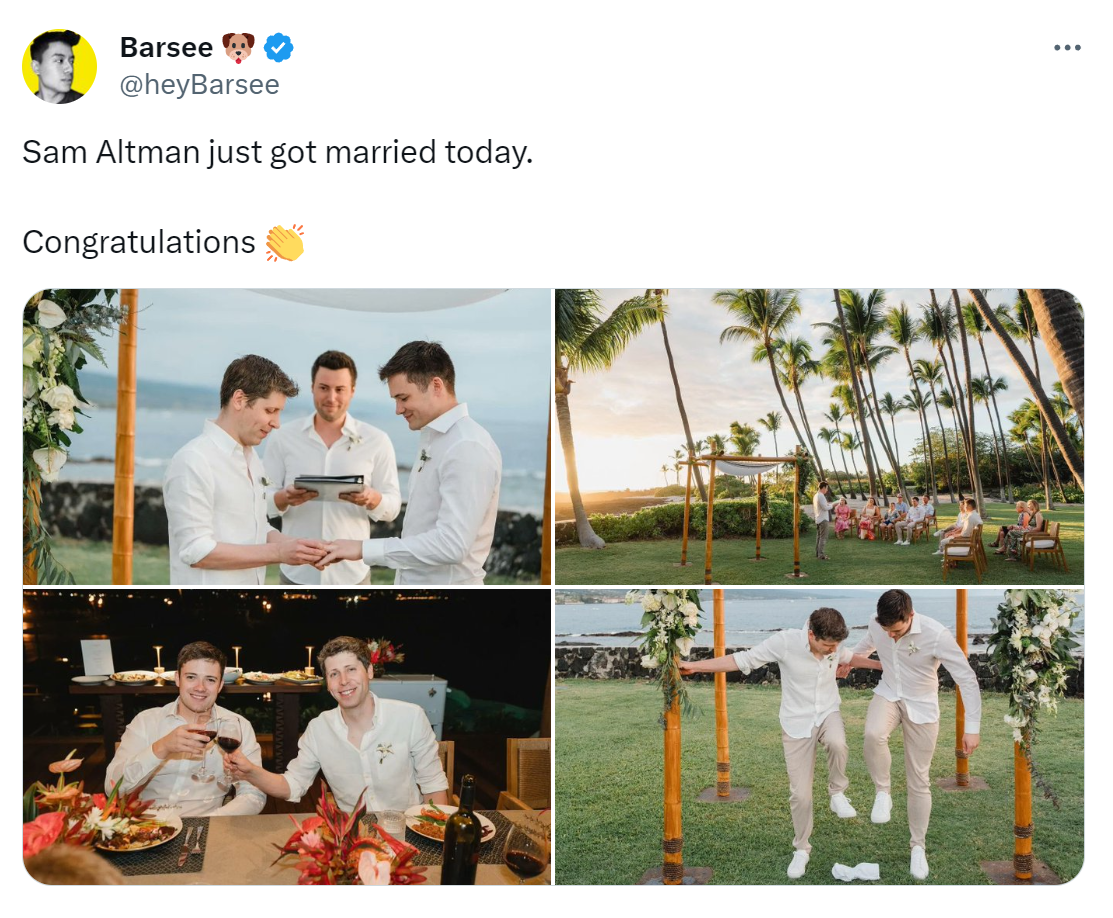Image resolution: width=1113 pixels, height=918 pixels.
Task: Click the clapping hands emoji
Action: point(285,243)
